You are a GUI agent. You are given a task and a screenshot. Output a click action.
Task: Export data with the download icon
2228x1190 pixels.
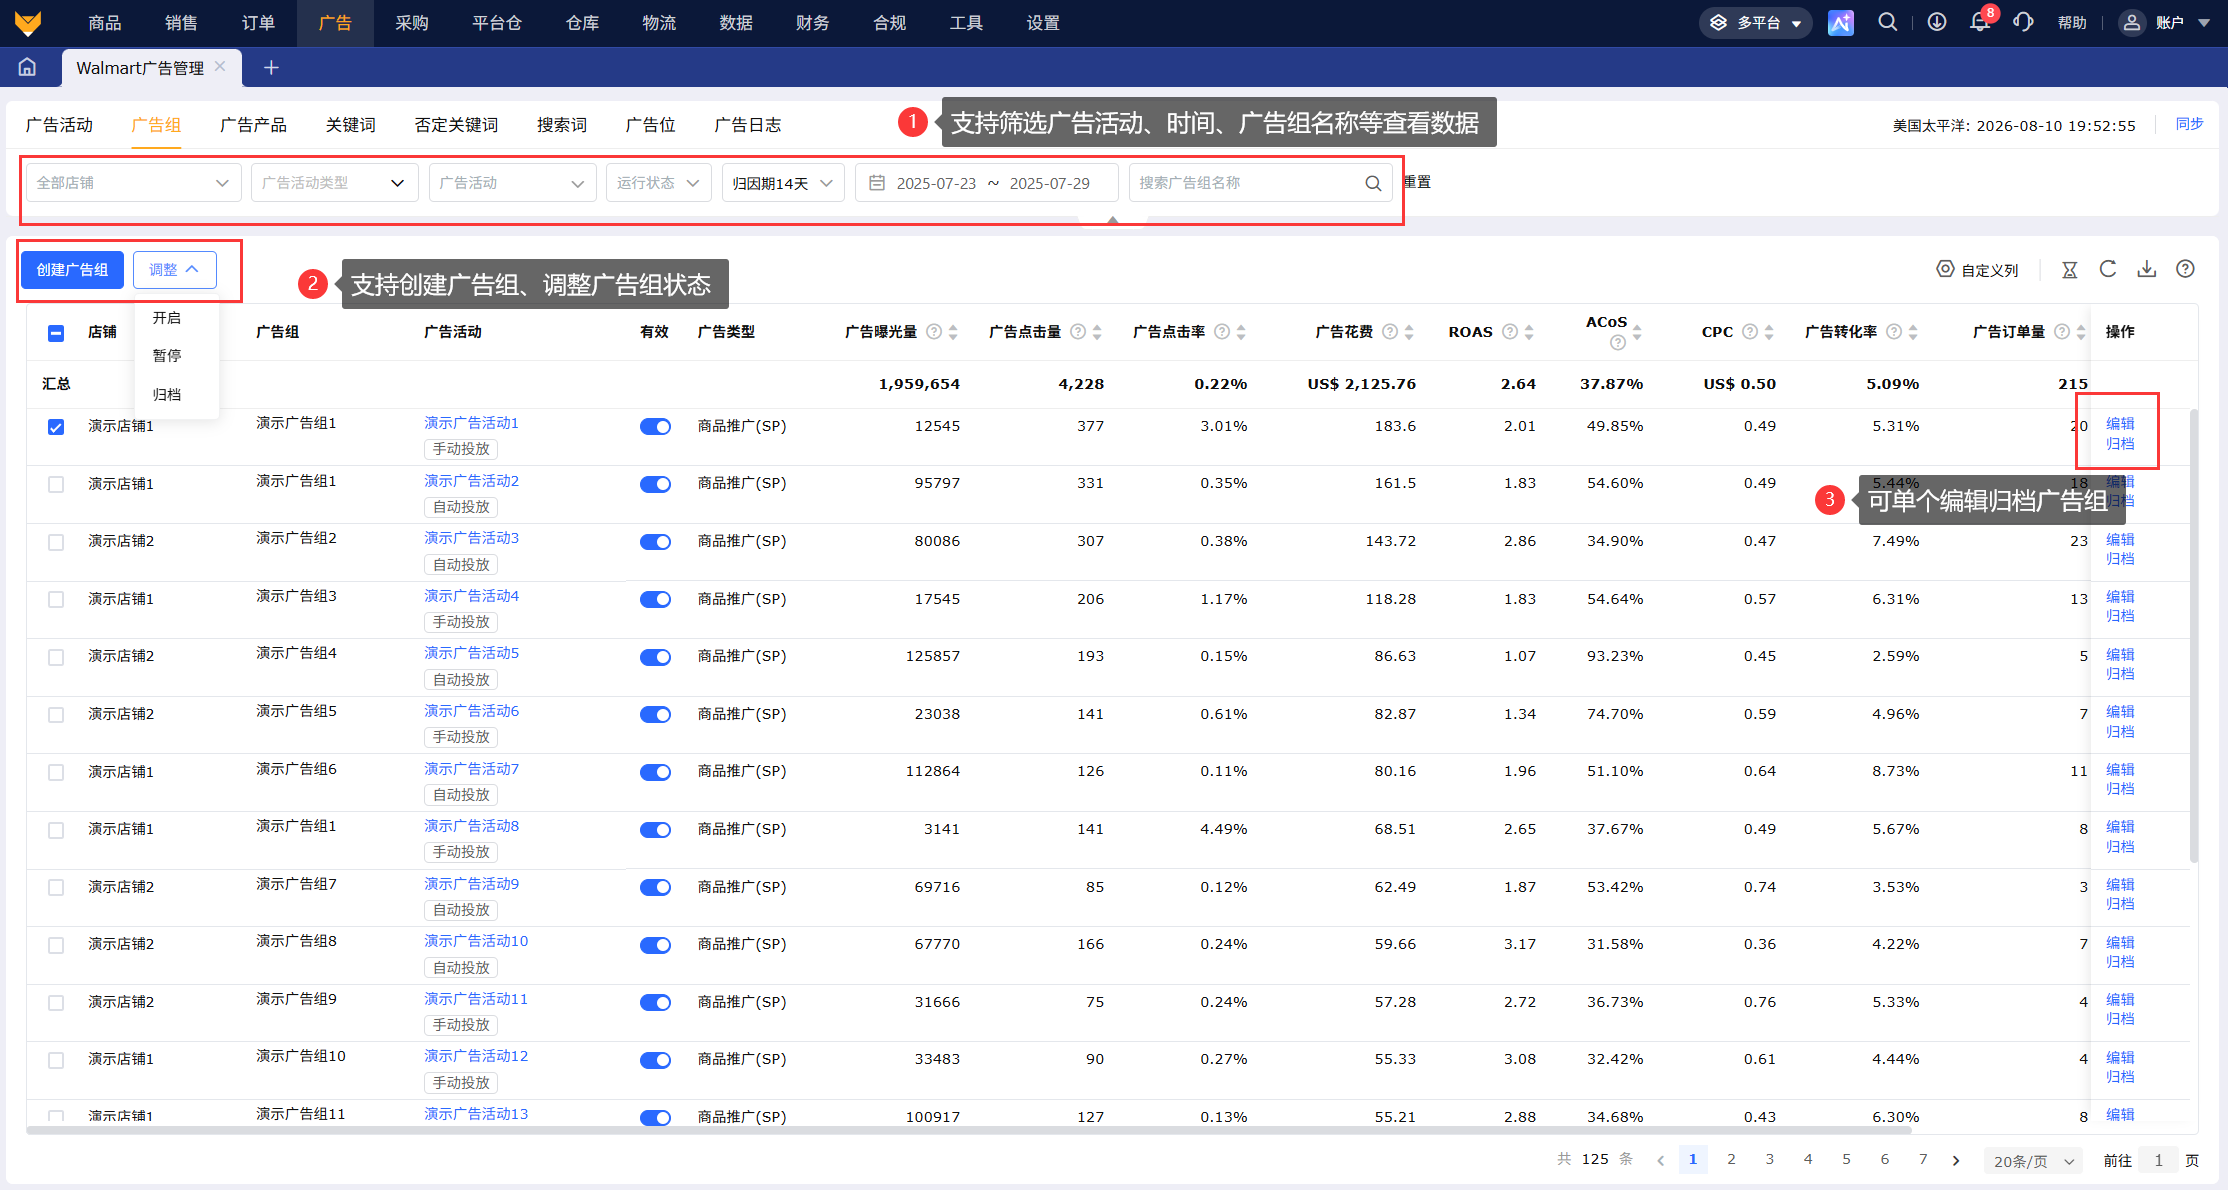[2147, 269]
